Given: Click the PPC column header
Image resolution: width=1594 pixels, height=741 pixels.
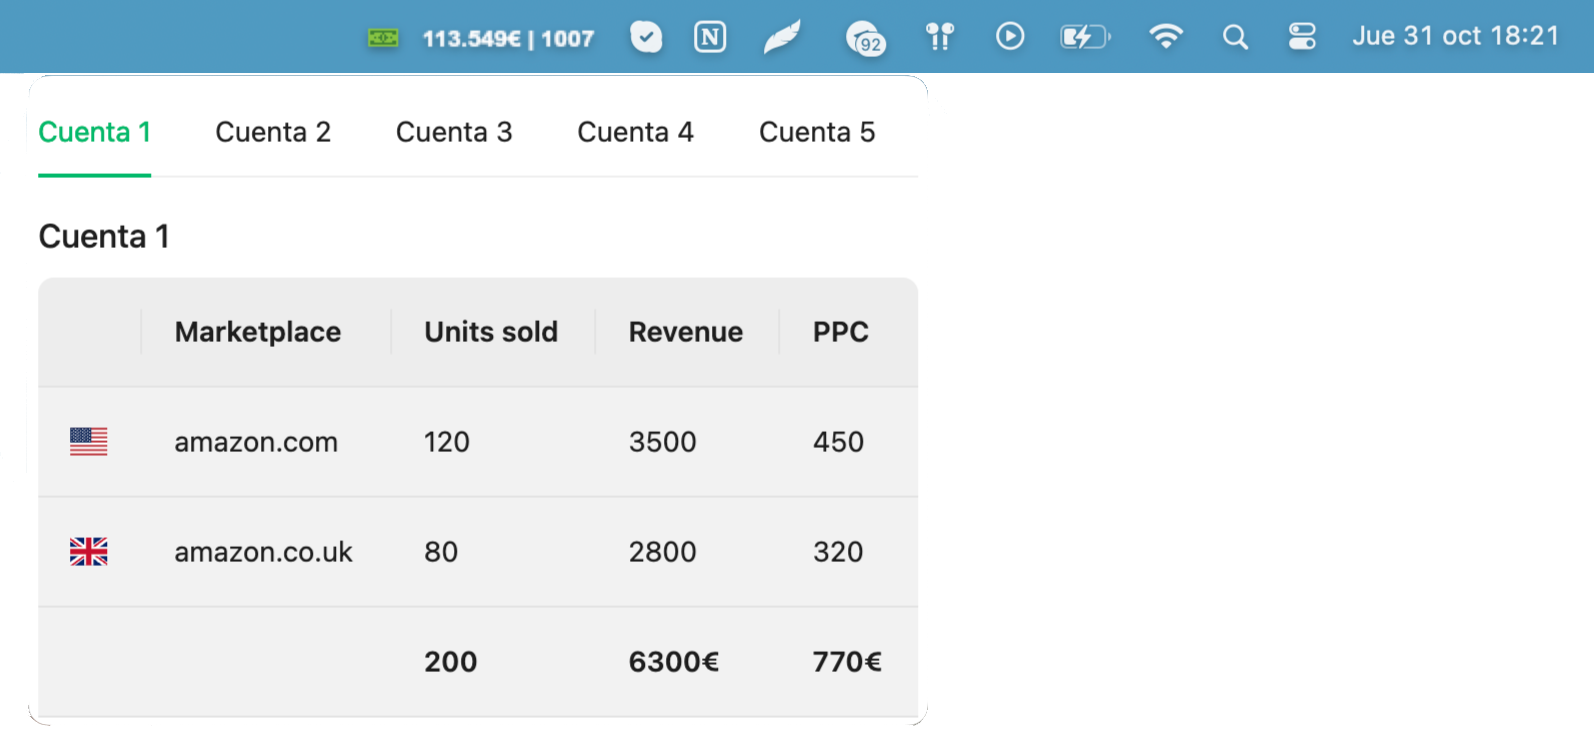Looking at the screenshot, I should tap(841, 332).
